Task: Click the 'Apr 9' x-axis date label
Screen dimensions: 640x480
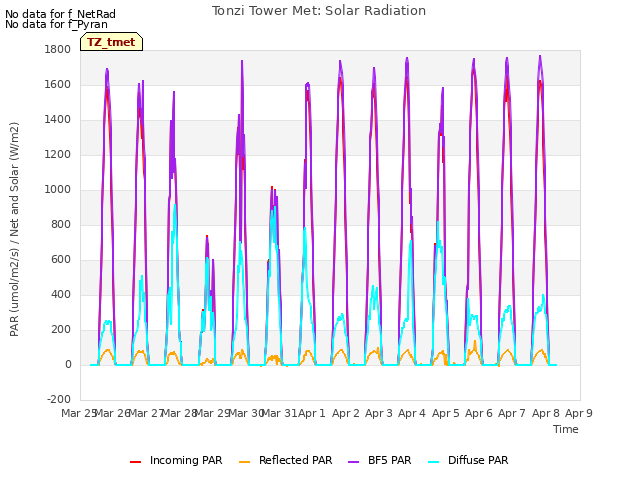Action: (x=579, y=413)
